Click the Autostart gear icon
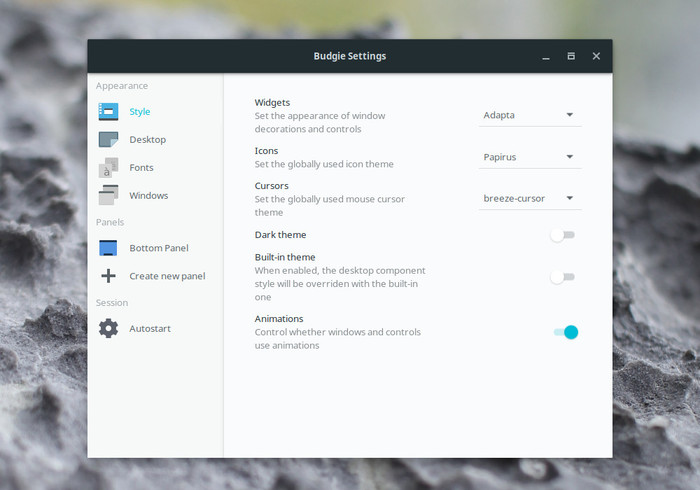This screenshot has height=490, width=700. tap(108, 328)
